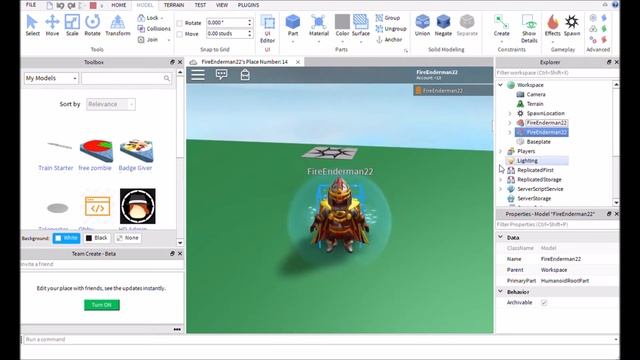Open the Sort by Relevance dropdown
The height and width of the screenshot is (360, 640).
click(x=111, y=104)
